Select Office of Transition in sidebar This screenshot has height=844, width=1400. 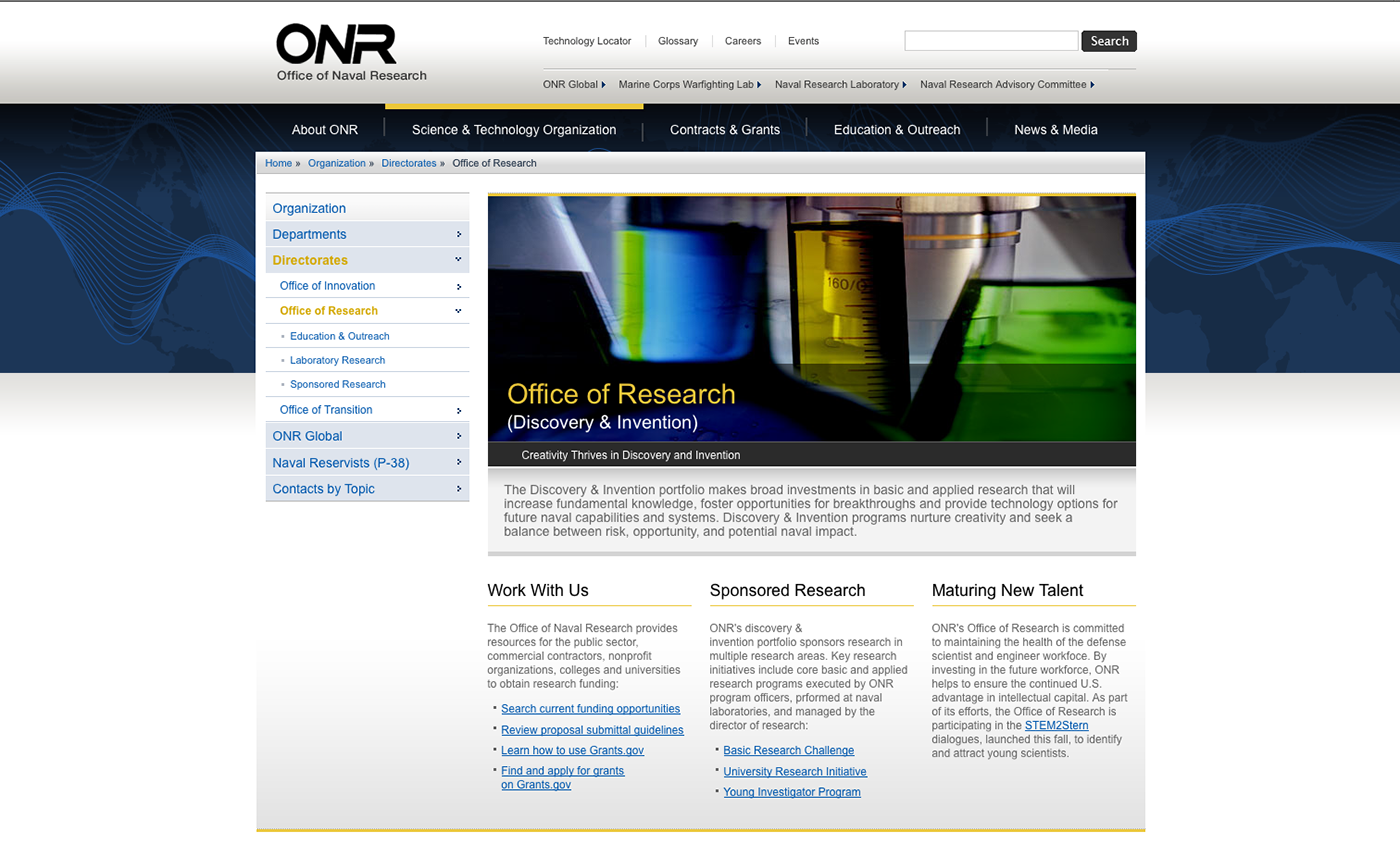(x=326, y=410)
